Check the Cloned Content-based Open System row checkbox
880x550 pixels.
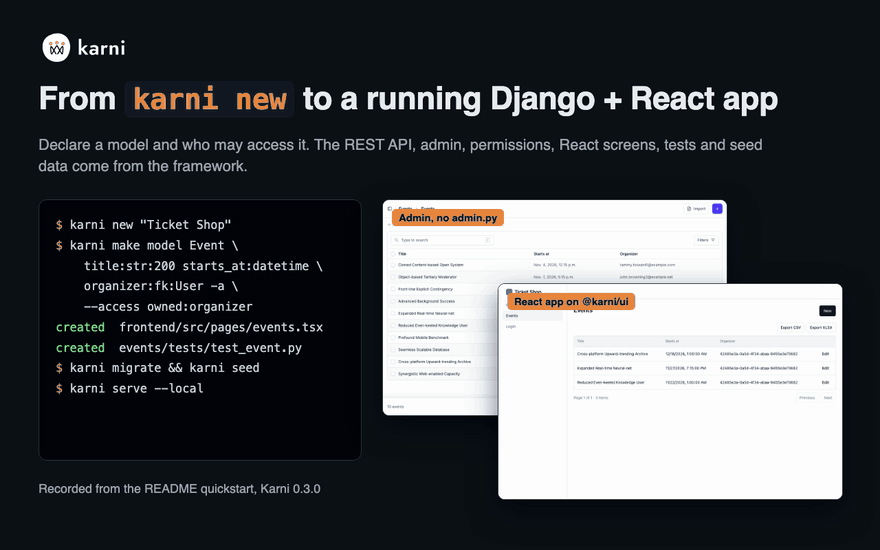[393, 265]
